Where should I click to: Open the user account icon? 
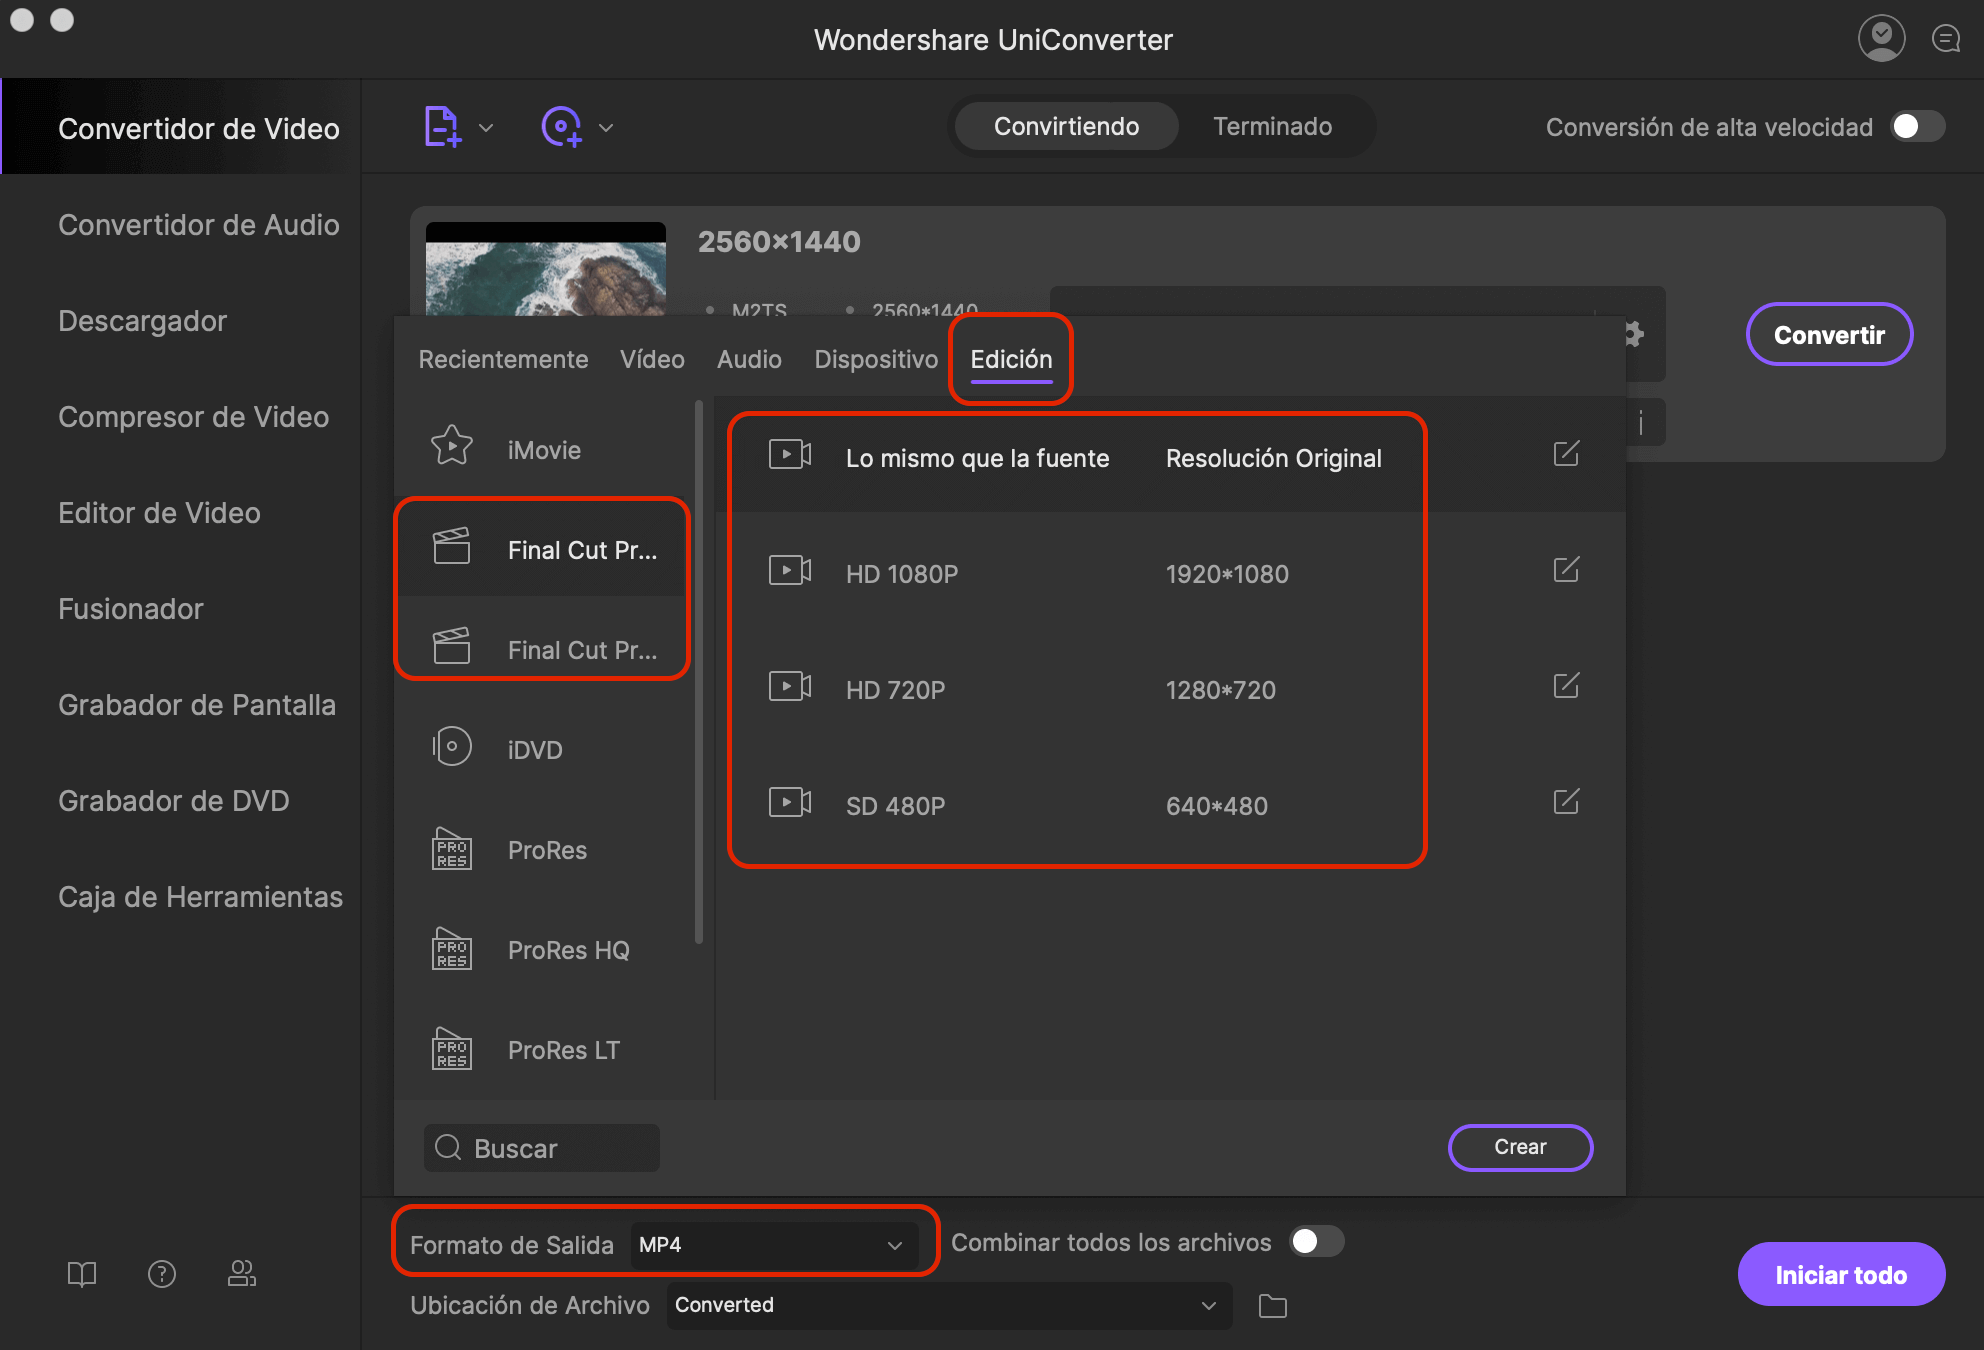click(x=1881, y=39)
